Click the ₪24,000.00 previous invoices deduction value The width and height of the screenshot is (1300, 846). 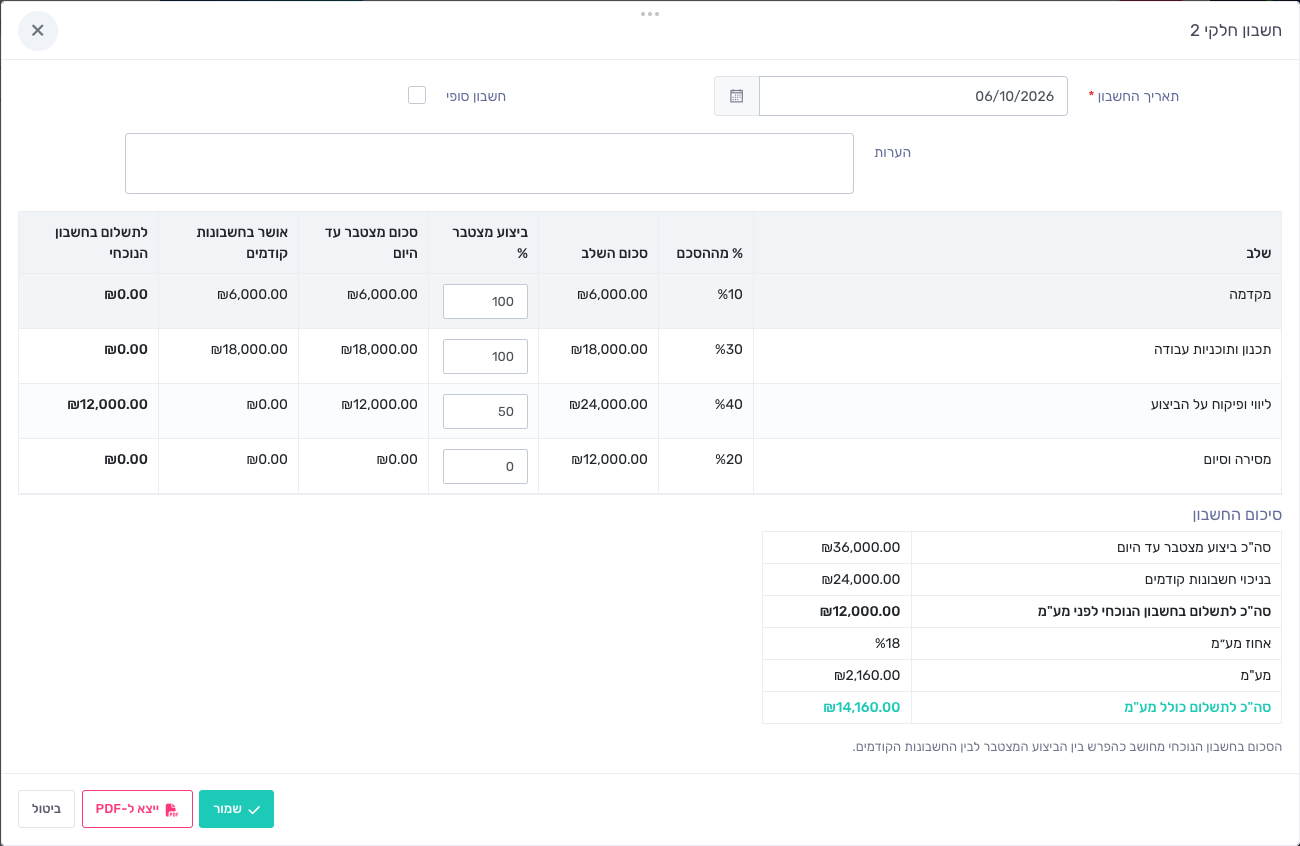coord(860,579)
